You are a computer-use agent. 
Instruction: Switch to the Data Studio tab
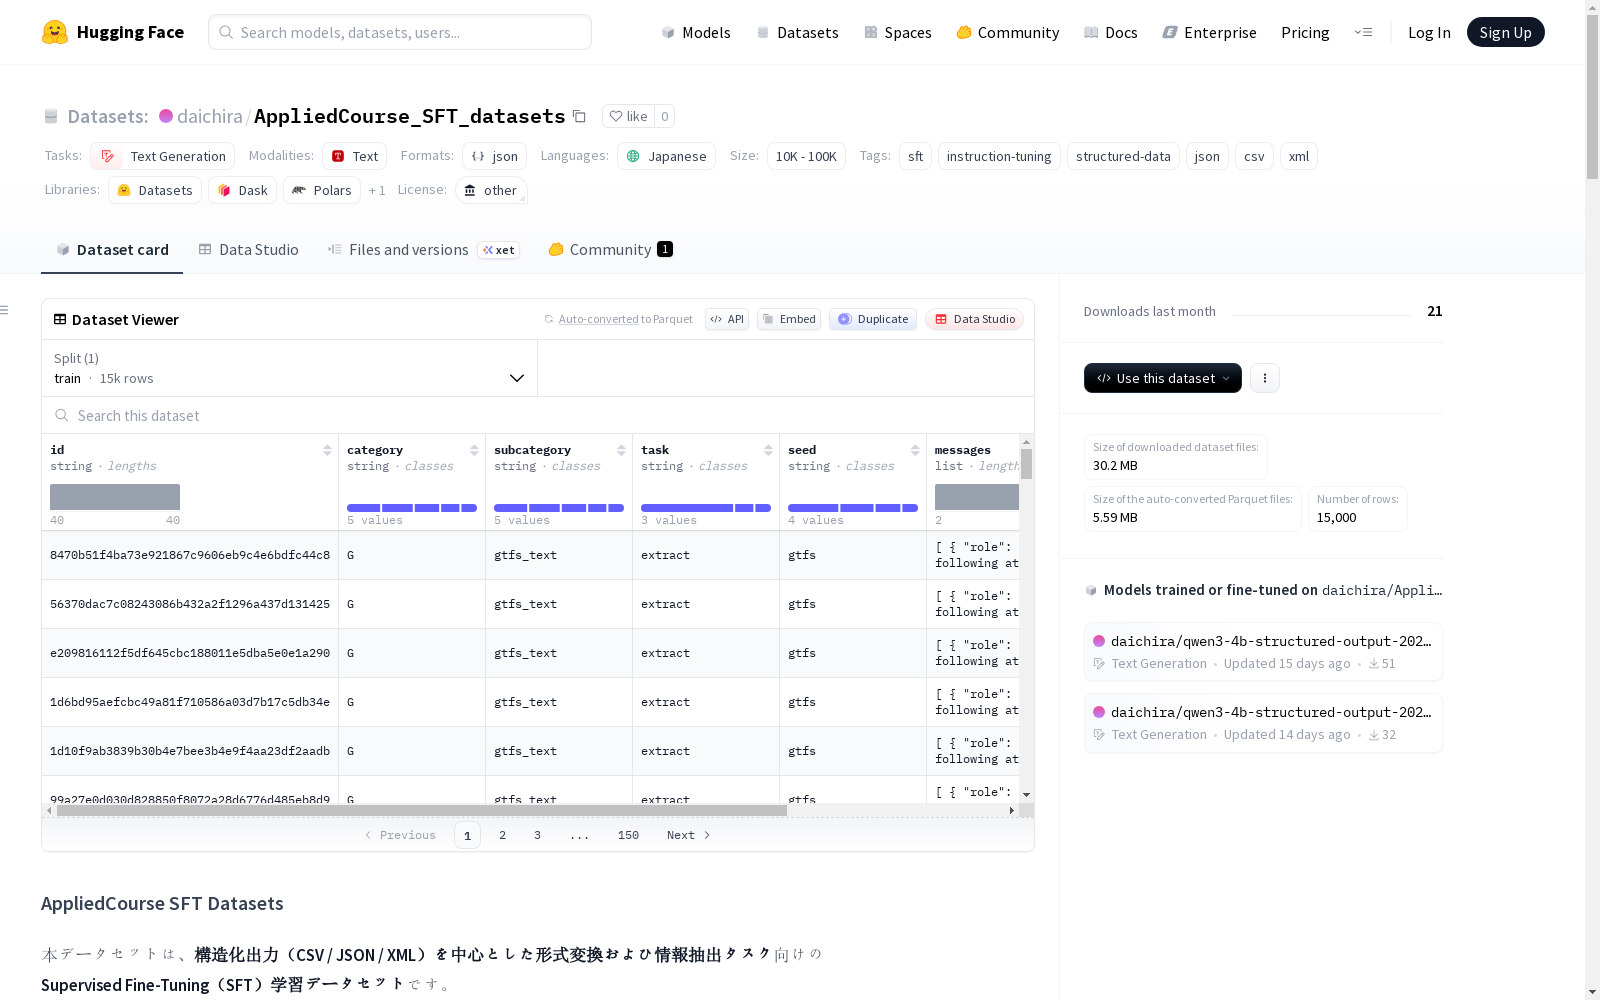[248, 250]
